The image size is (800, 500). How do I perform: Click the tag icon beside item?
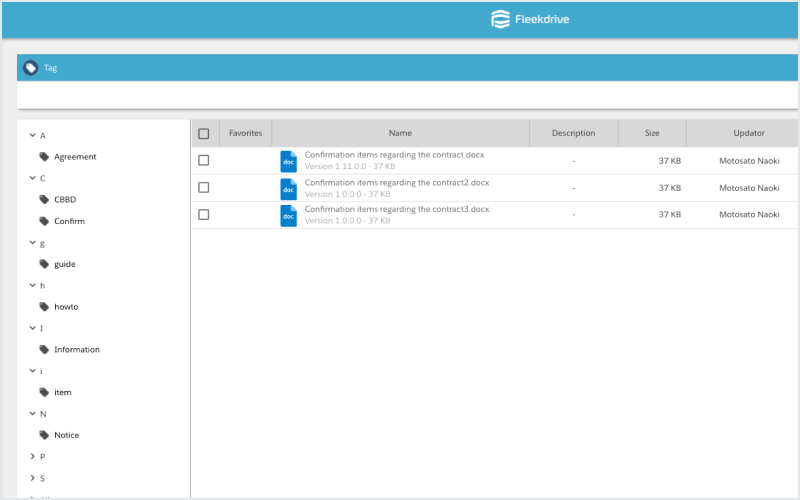[x=44, y=392]
